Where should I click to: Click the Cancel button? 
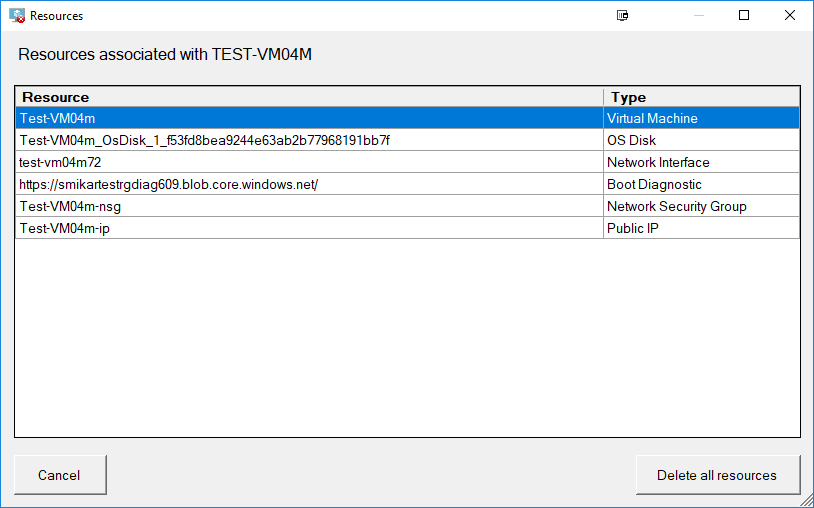(60, 475)
